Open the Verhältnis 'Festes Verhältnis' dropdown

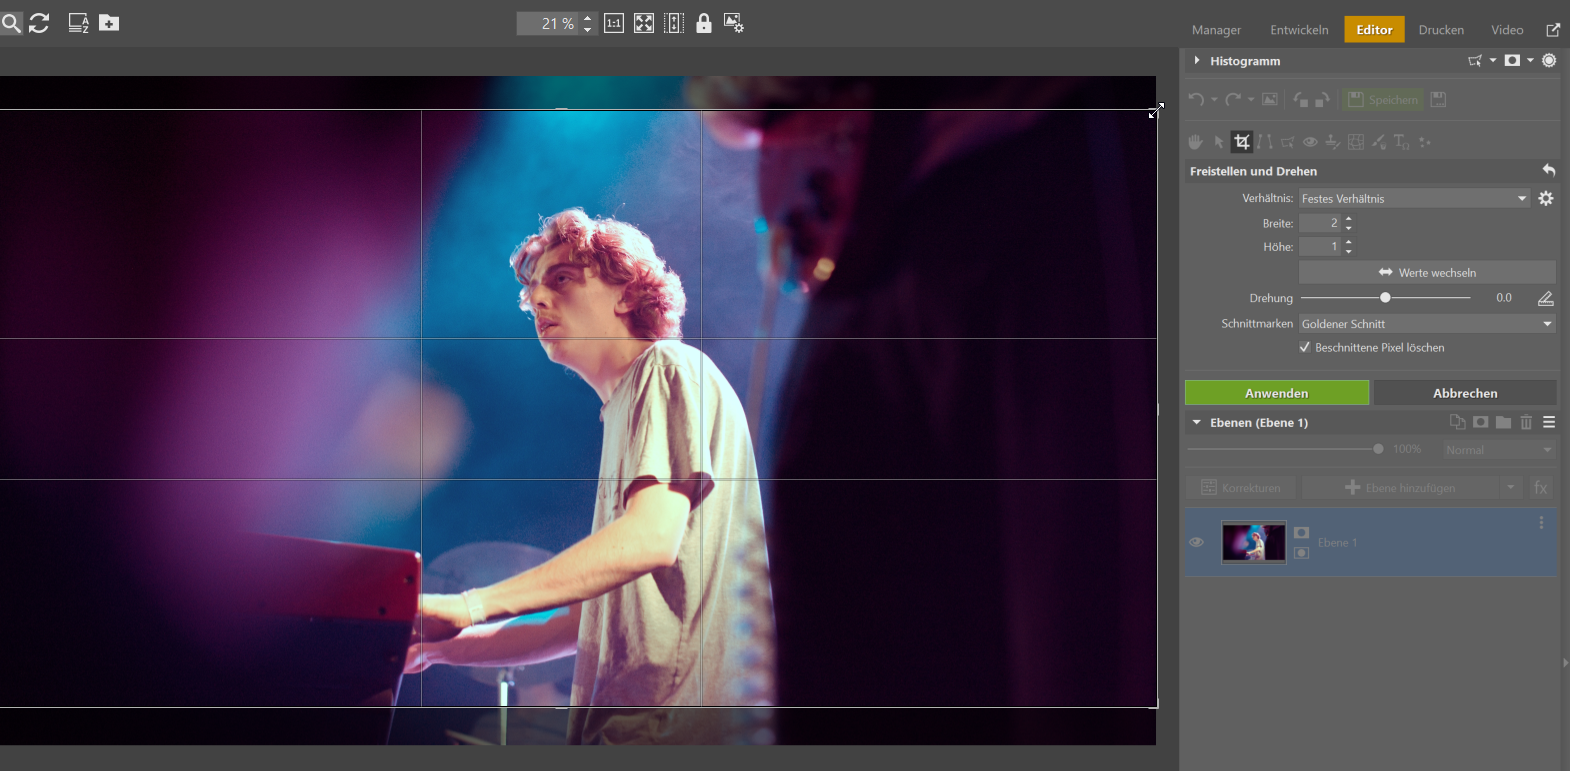coord(1414,198)
